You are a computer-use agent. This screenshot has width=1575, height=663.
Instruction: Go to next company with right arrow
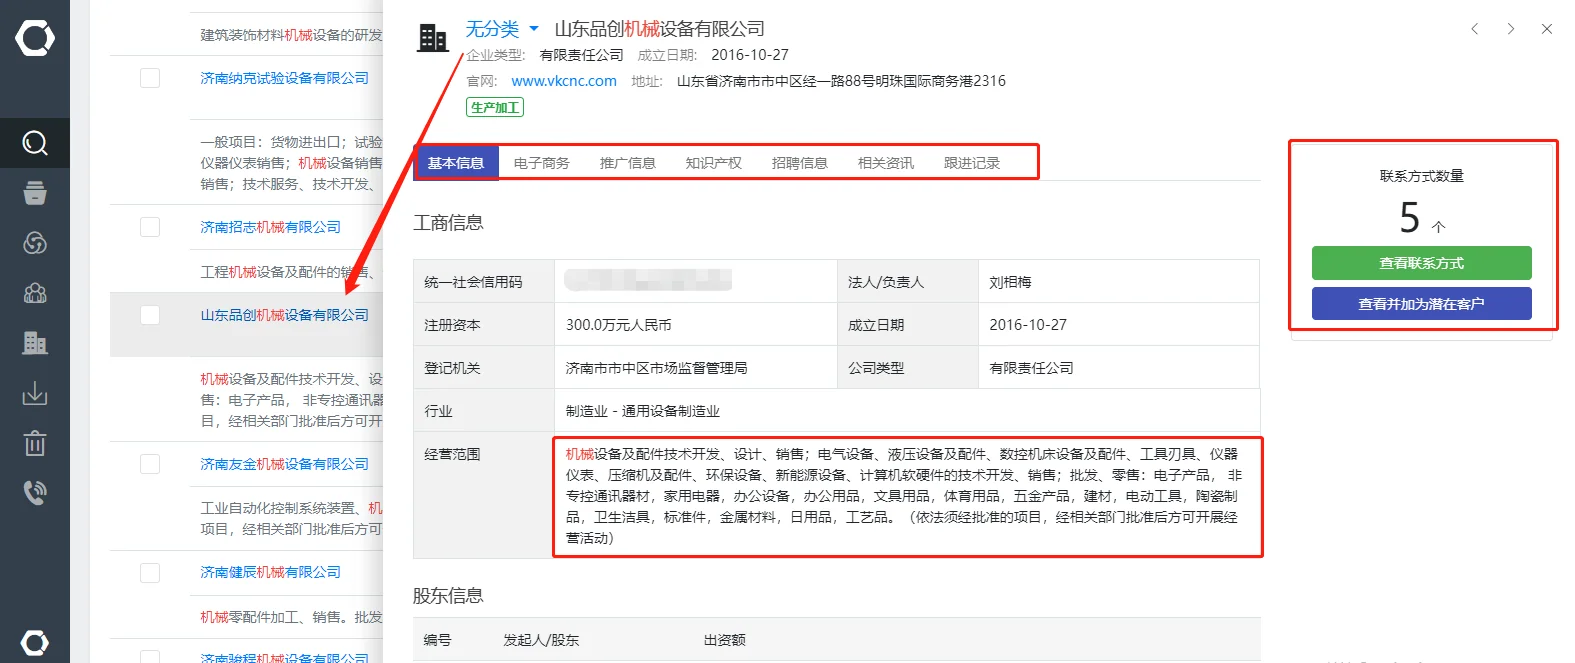[1510, 29]
